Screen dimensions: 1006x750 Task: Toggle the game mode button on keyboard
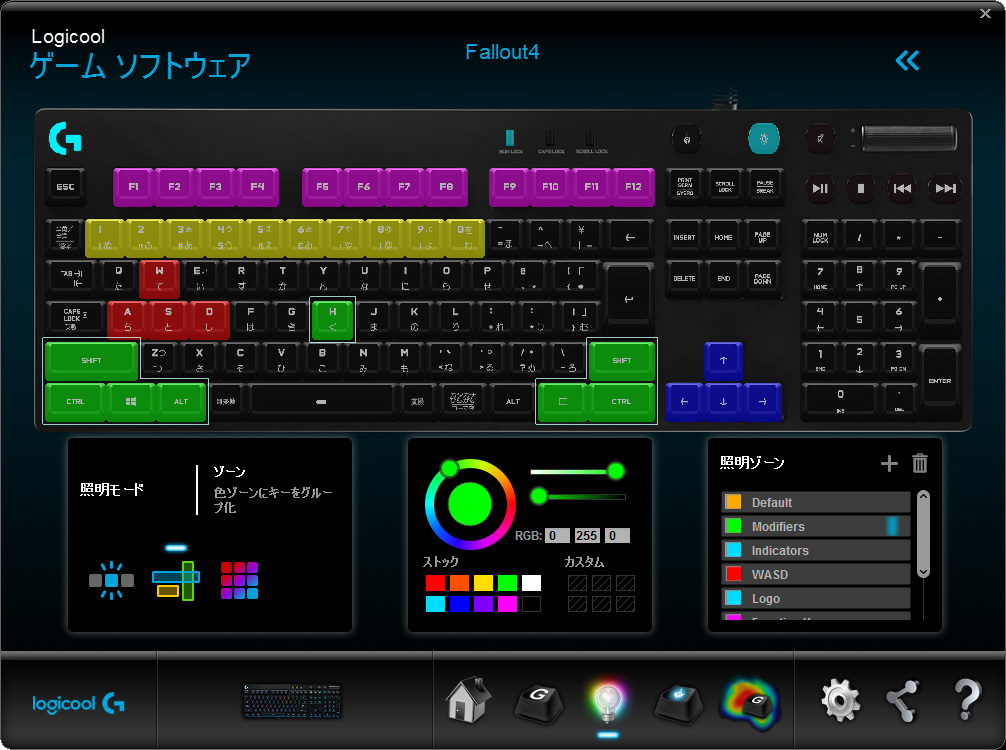(x=686, y=139)
